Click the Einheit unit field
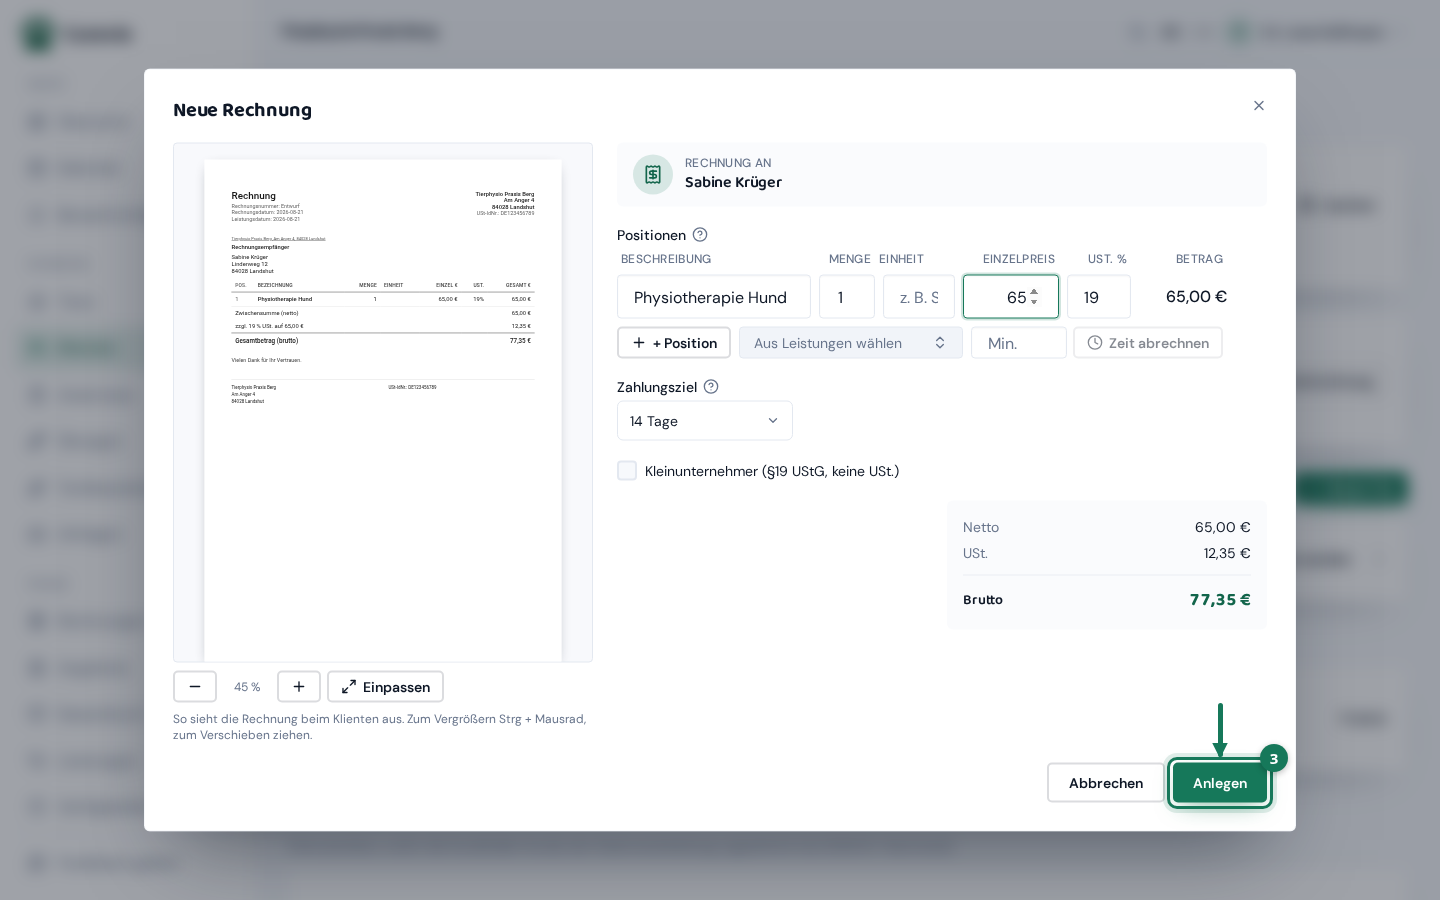This screenshot has height=900, width=1440. 919,297
